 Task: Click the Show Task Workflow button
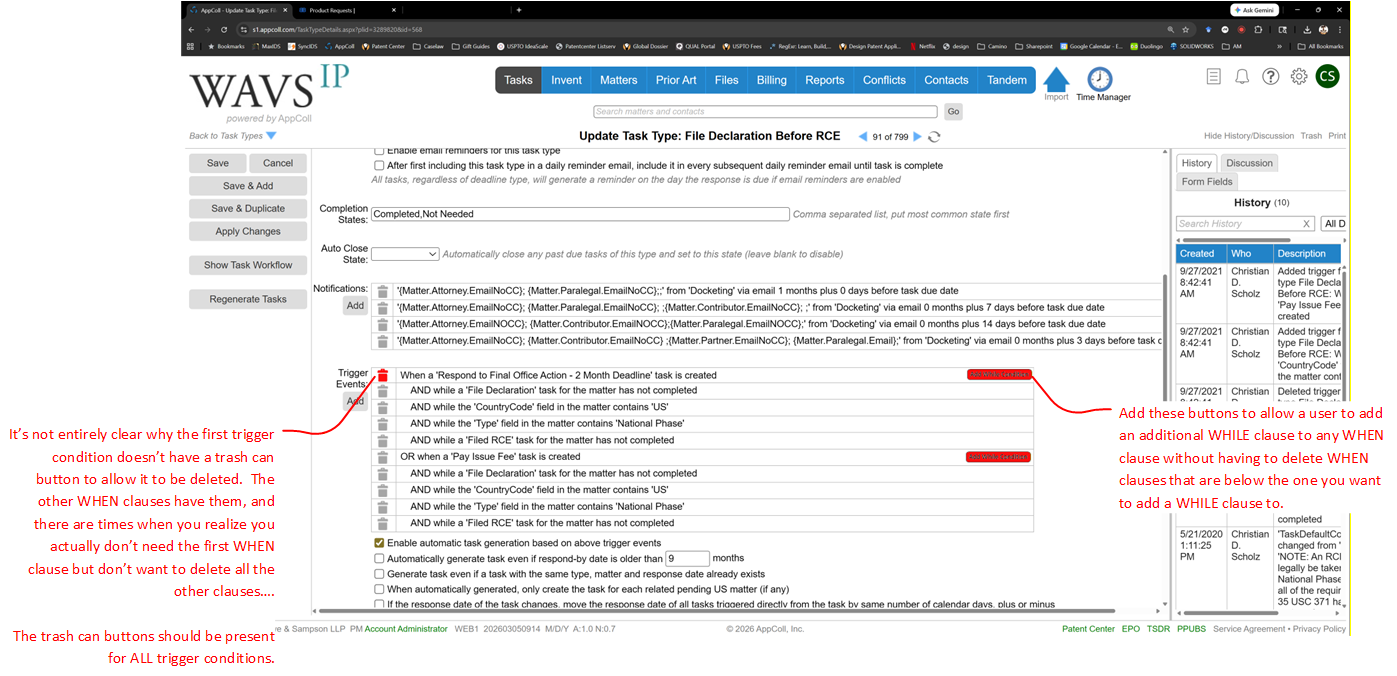(x=248, y=265)
